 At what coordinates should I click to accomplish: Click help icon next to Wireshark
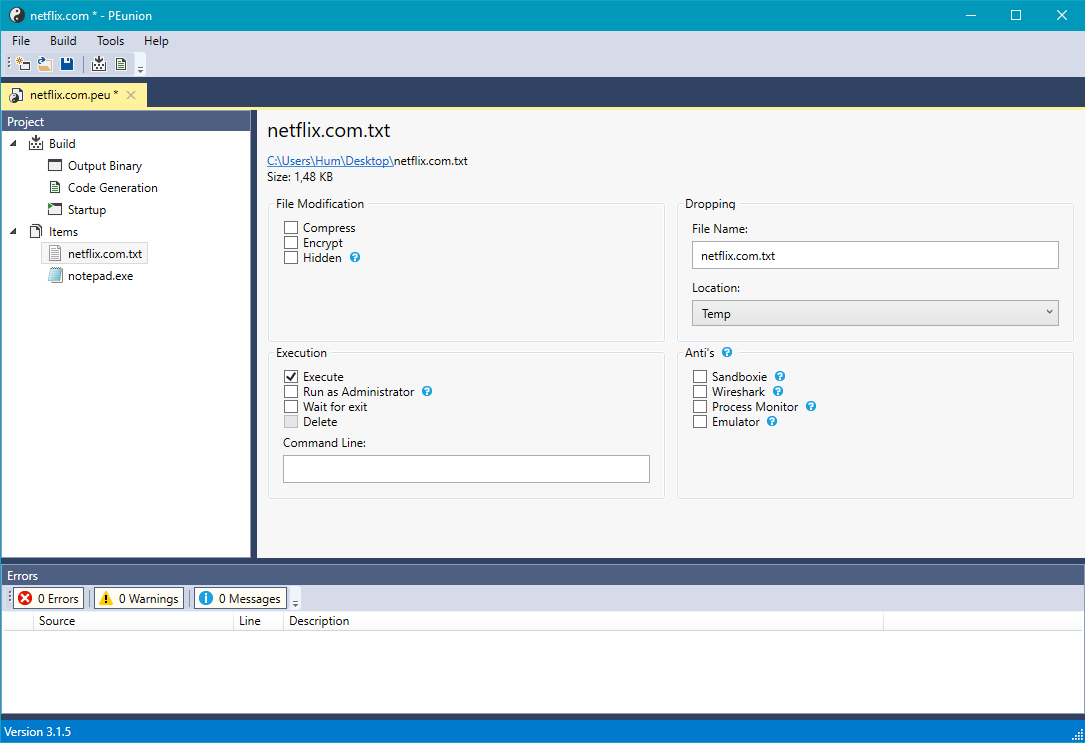pyautogui.click(x=778, y=391)
